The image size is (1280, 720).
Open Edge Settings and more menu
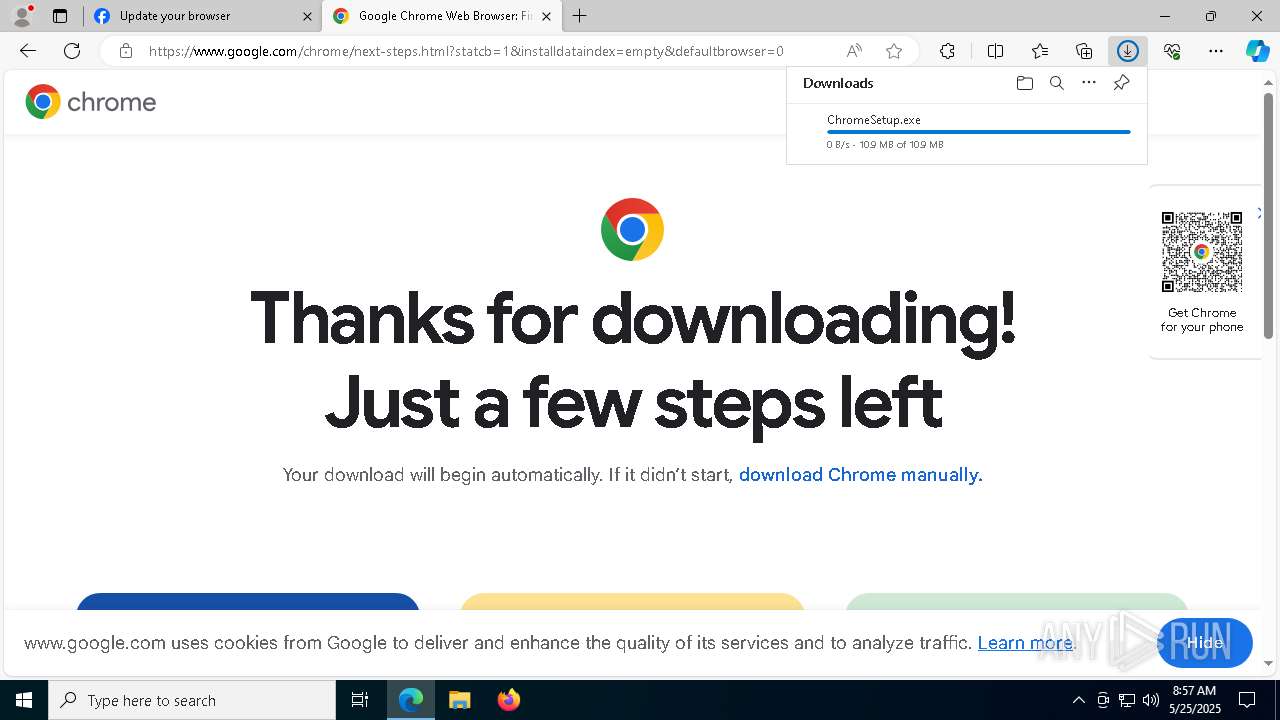(x=1216, y=51)
